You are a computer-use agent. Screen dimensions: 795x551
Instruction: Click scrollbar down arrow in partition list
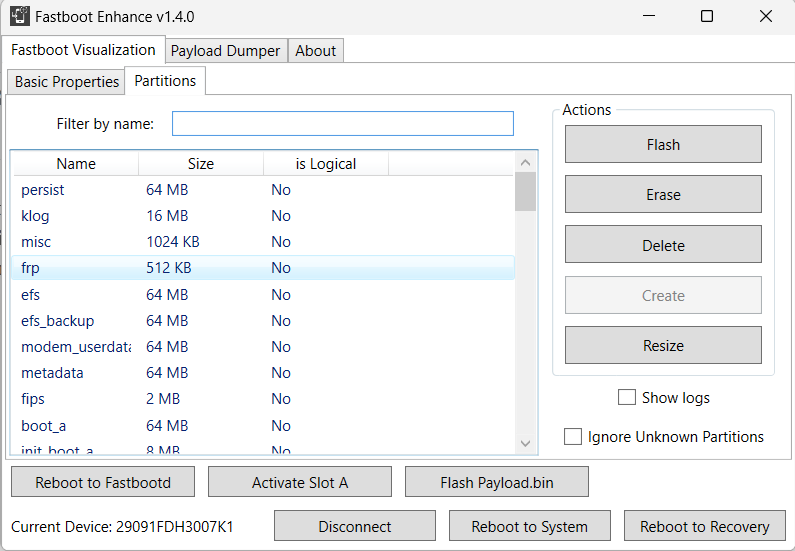(526, 442)
